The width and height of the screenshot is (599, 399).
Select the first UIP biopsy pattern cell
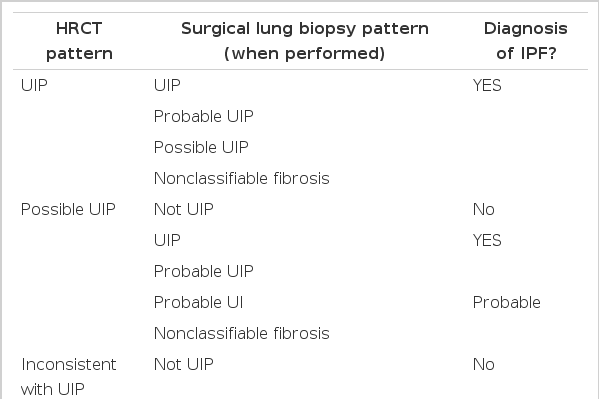[167, 85]
